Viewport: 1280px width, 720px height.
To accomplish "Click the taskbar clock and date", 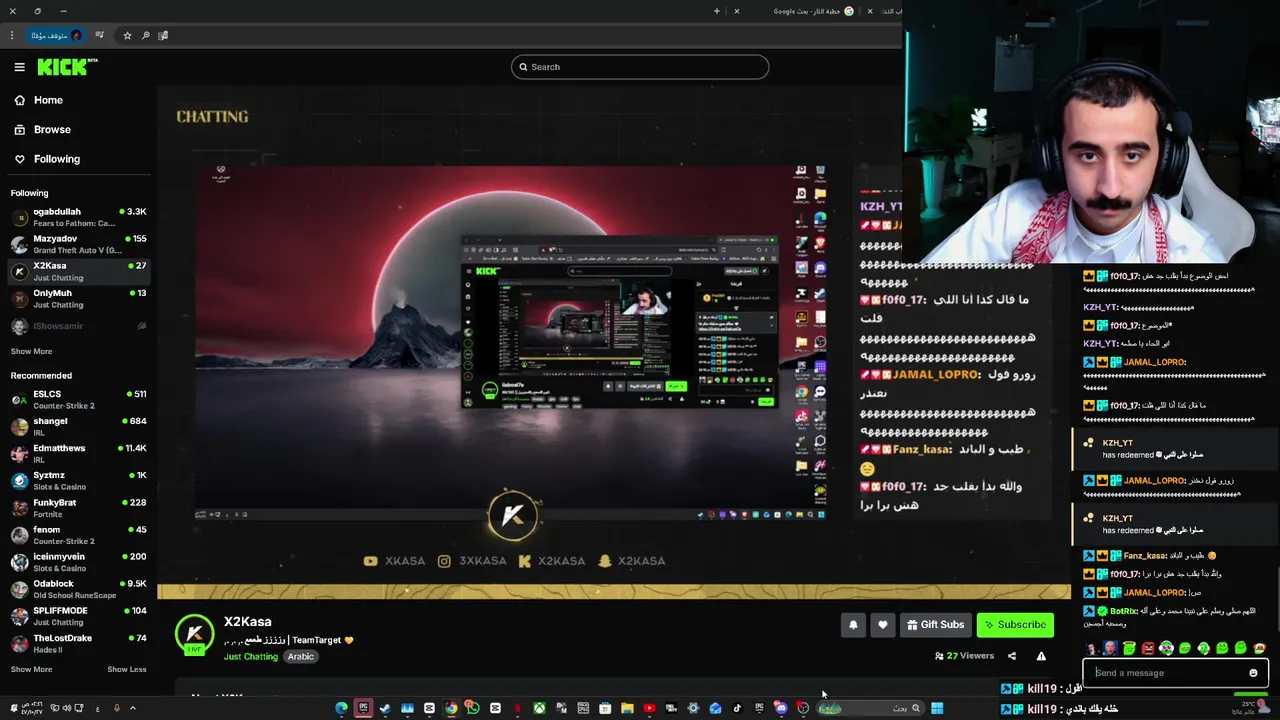I will coord(32,708).
